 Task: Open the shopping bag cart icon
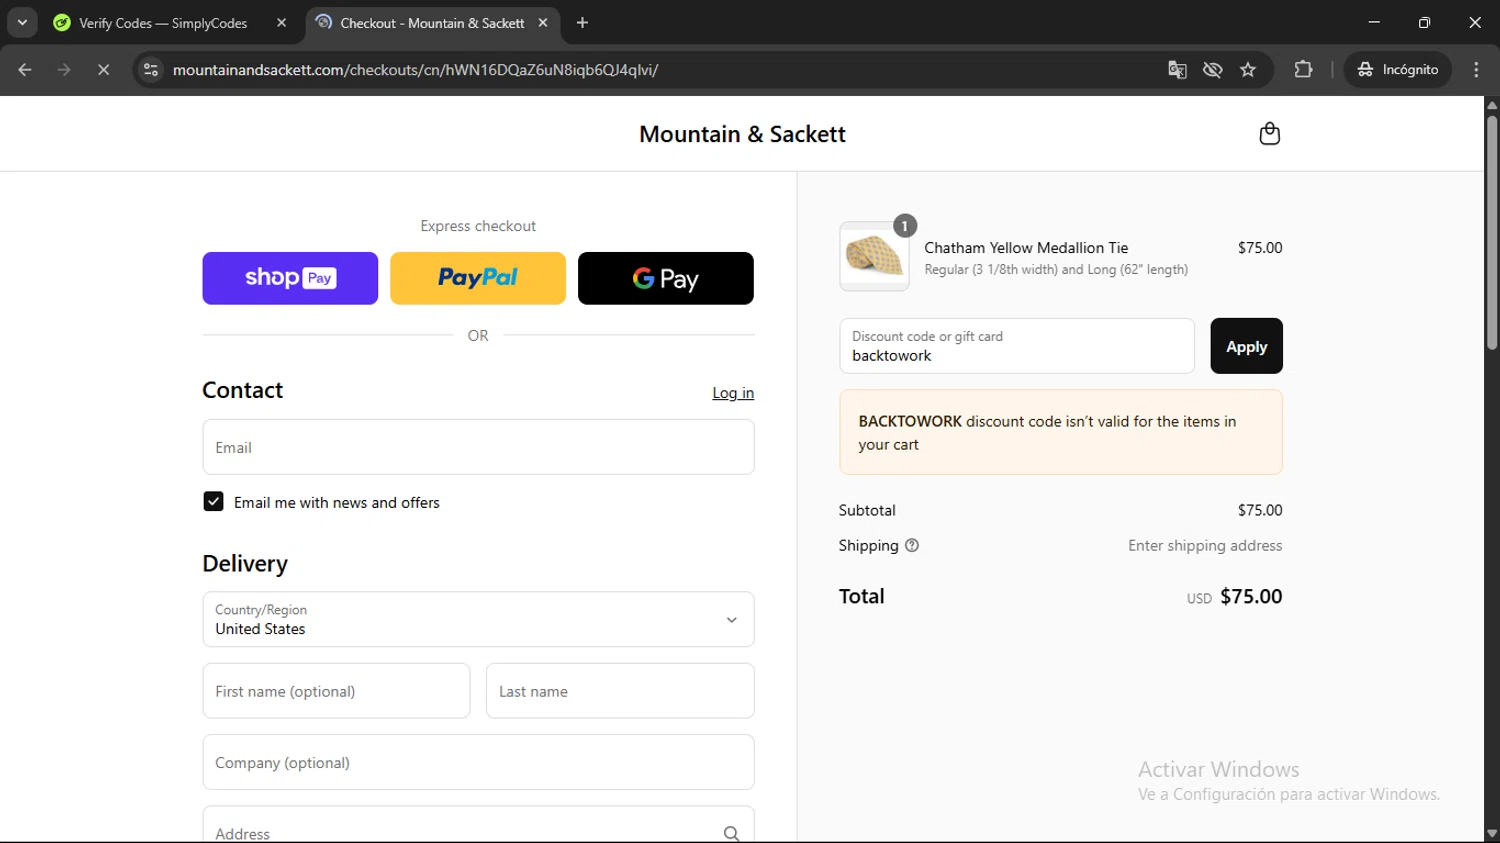click(x=1269, y=133)
